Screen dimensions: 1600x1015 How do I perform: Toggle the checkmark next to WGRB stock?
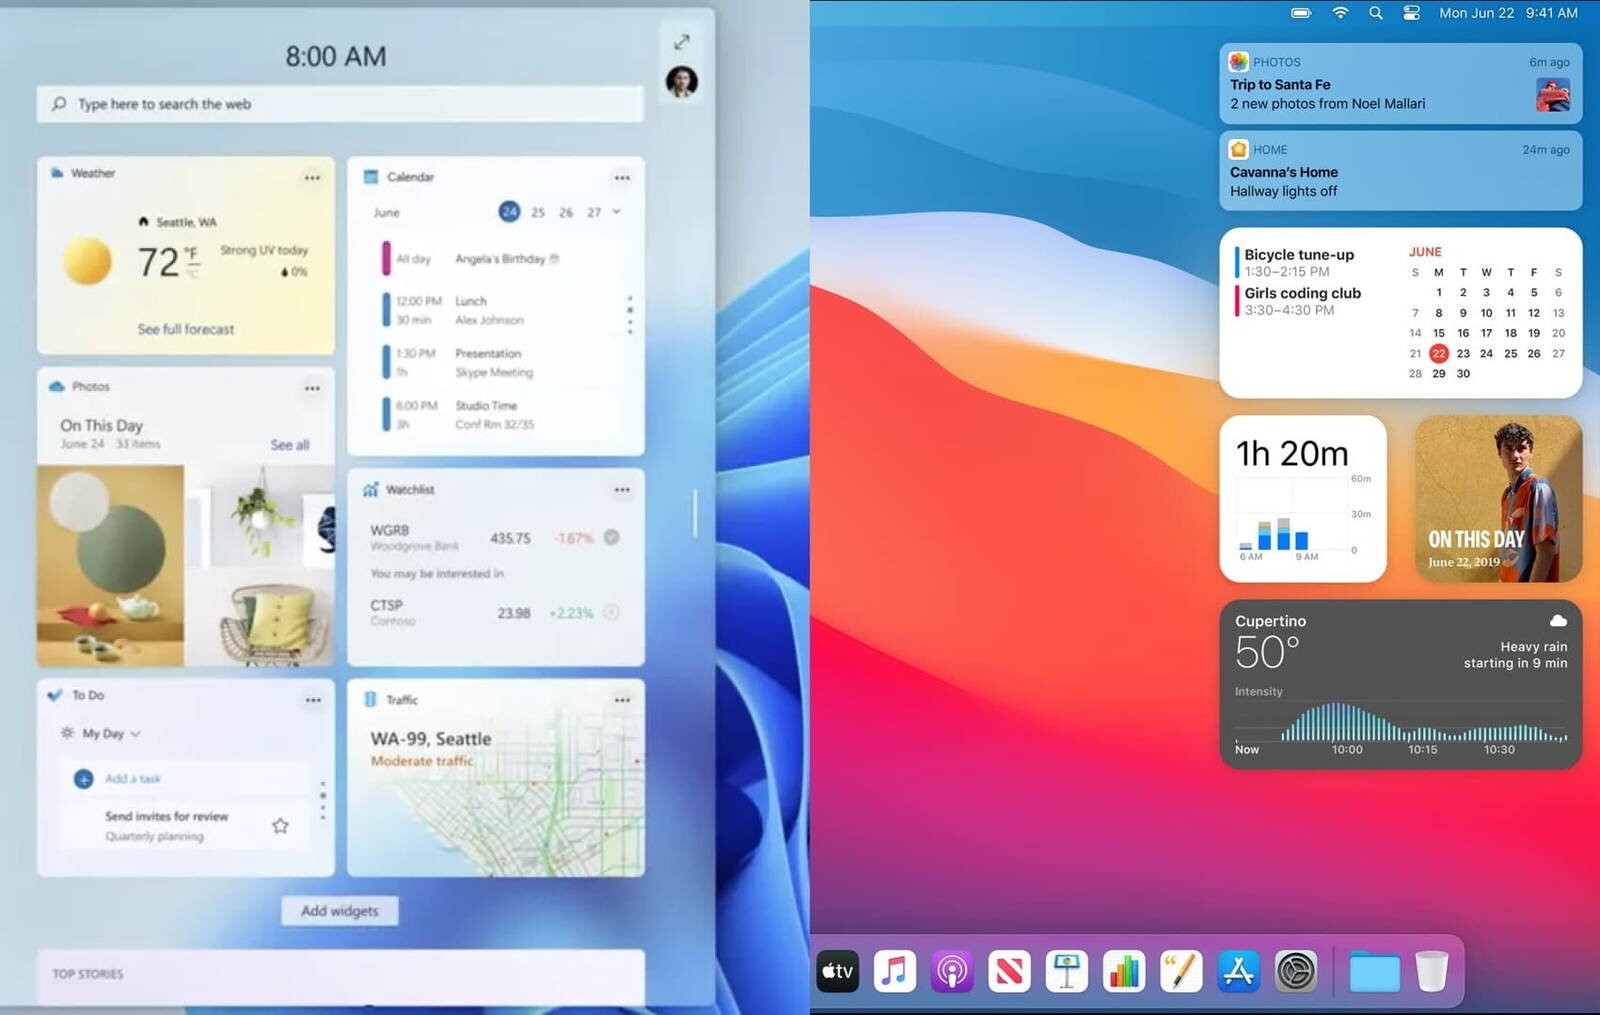pos(609,537)
